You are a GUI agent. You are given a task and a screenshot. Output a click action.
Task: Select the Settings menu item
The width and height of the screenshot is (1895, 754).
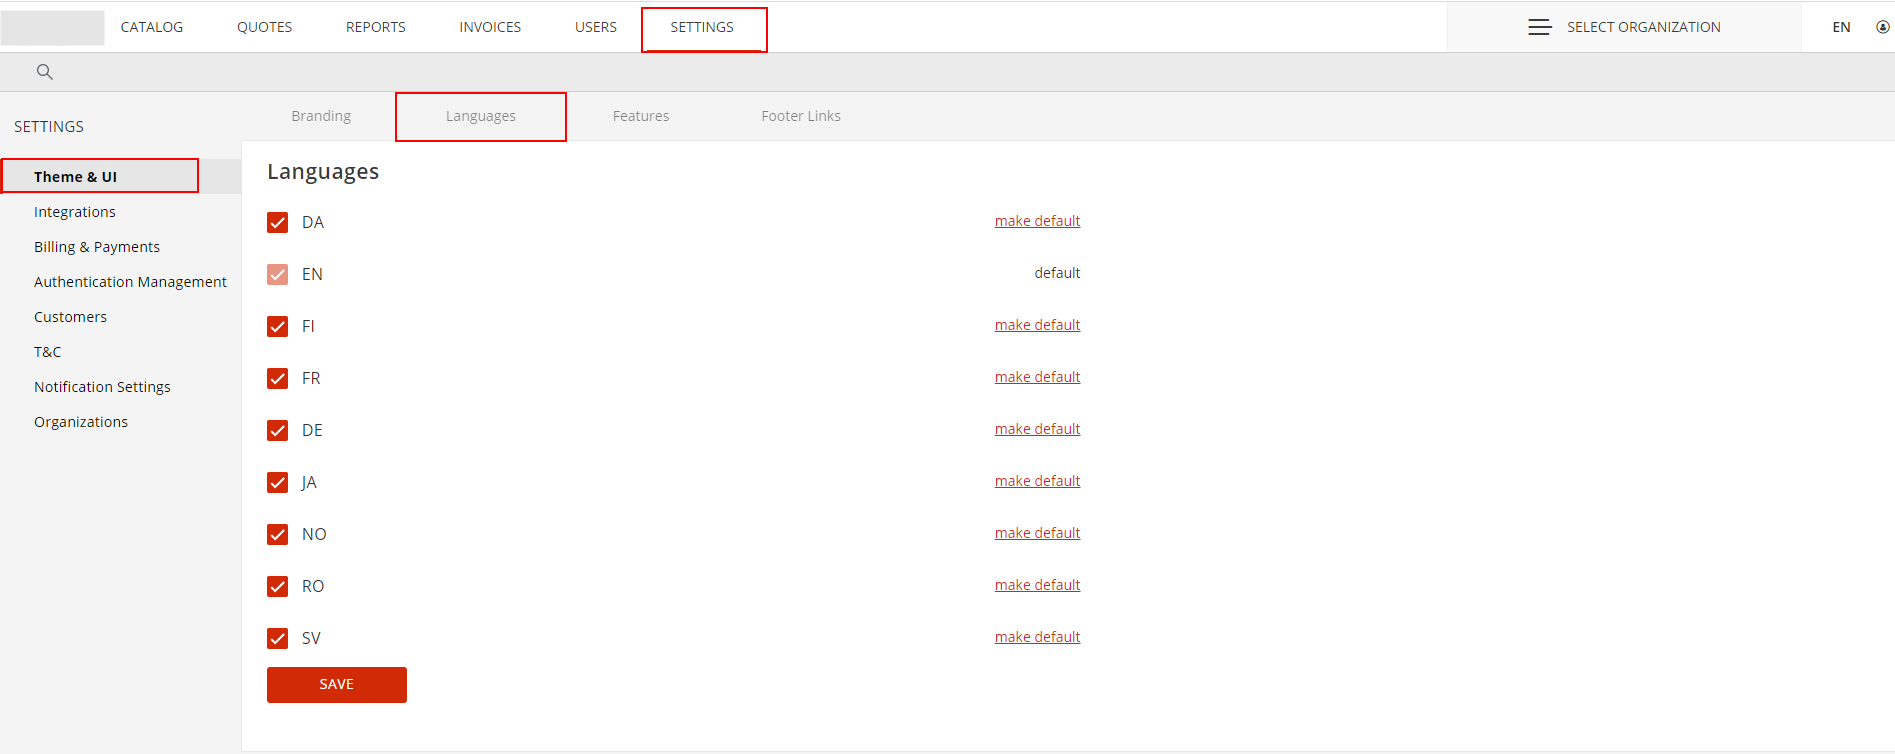pos(702,27)
